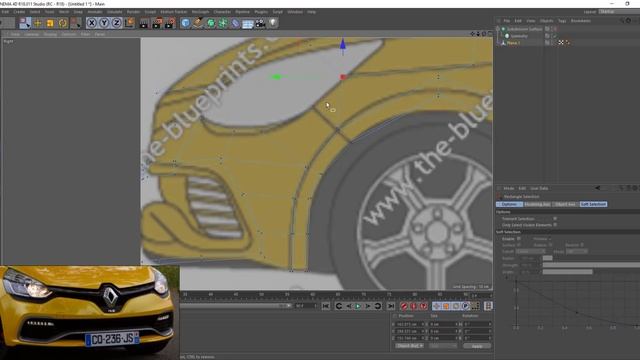This screenshot has width=640, height=360.
Task: Click Render View clapperboard icon
Action: pyautogui.click(x=144, y=23)
